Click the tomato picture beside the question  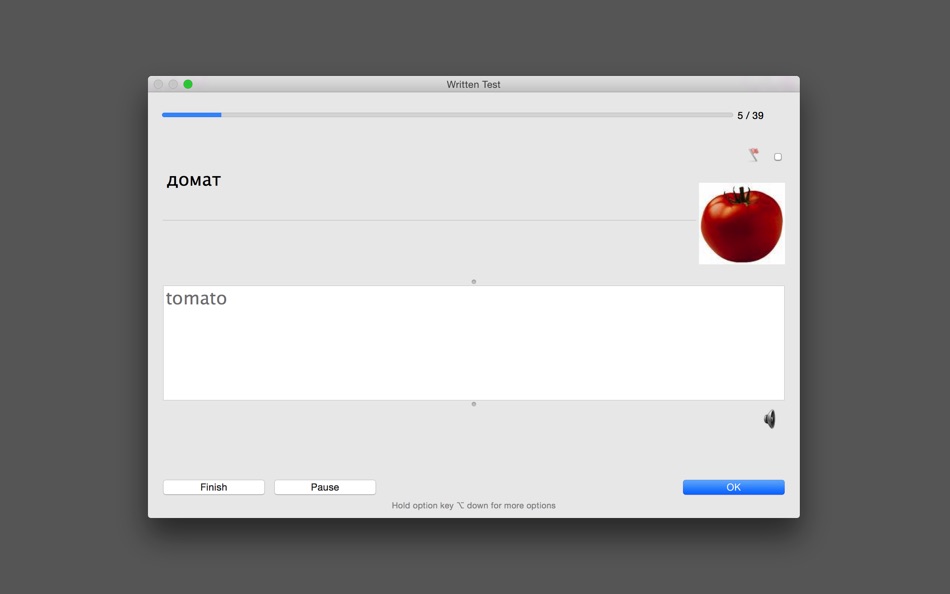pos(741,223)
